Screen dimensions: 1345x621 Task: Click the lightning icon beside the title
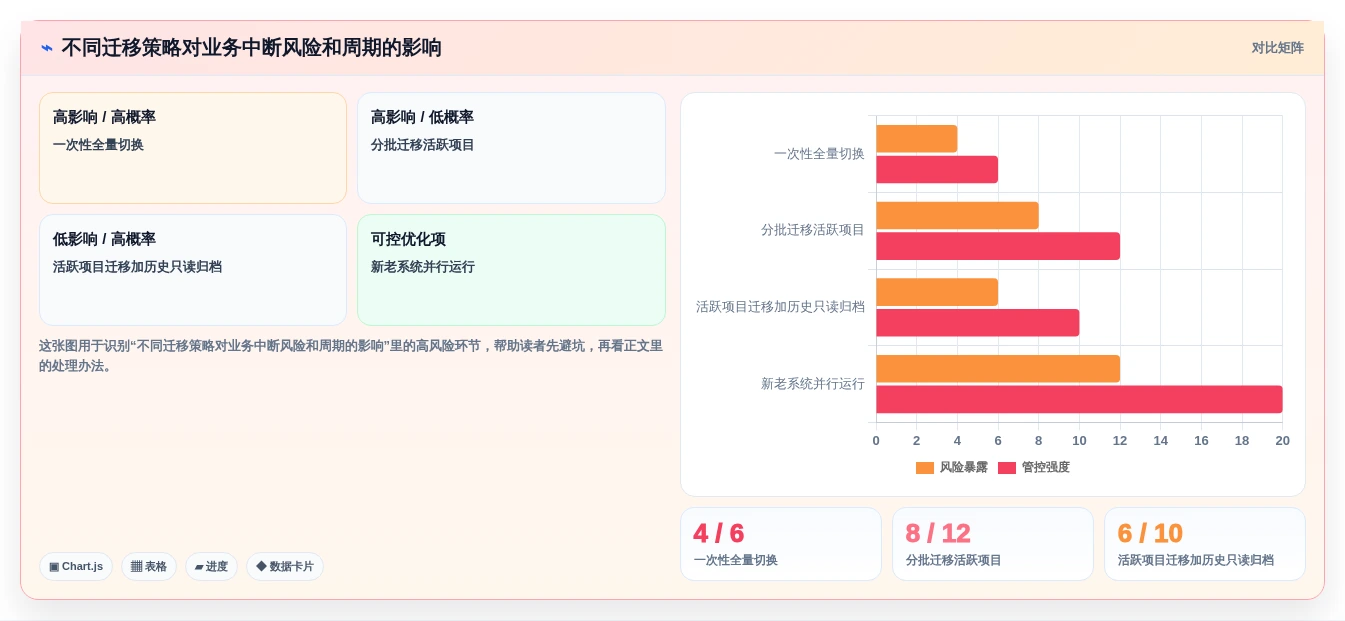(47, 48)
